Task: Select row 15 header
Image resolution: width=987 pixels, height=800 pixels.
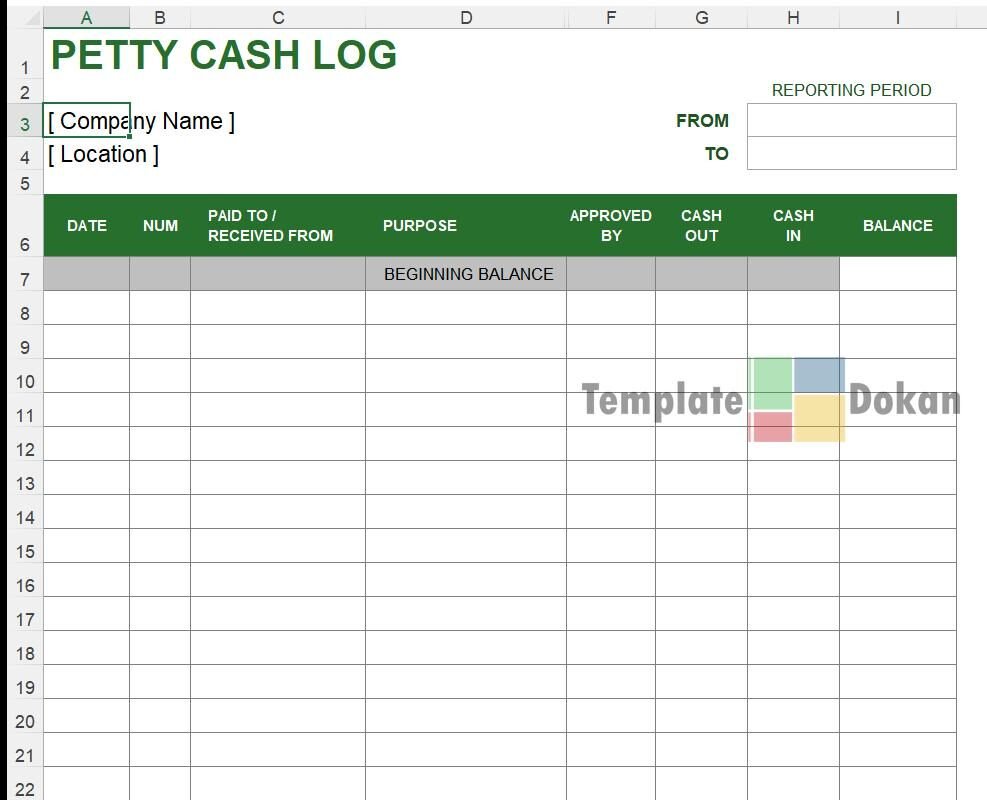Action: tap(25, 551)
